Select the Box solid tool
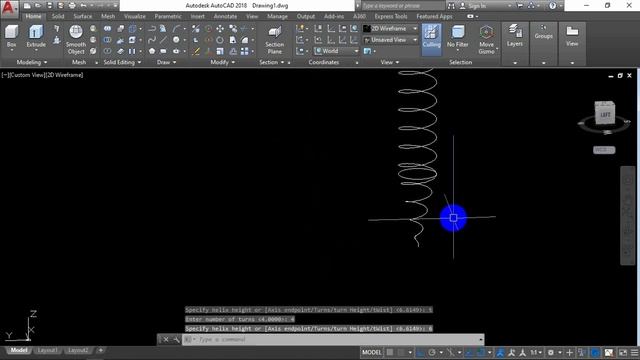This screenshot has height=360, width=640. coord(11,37)
